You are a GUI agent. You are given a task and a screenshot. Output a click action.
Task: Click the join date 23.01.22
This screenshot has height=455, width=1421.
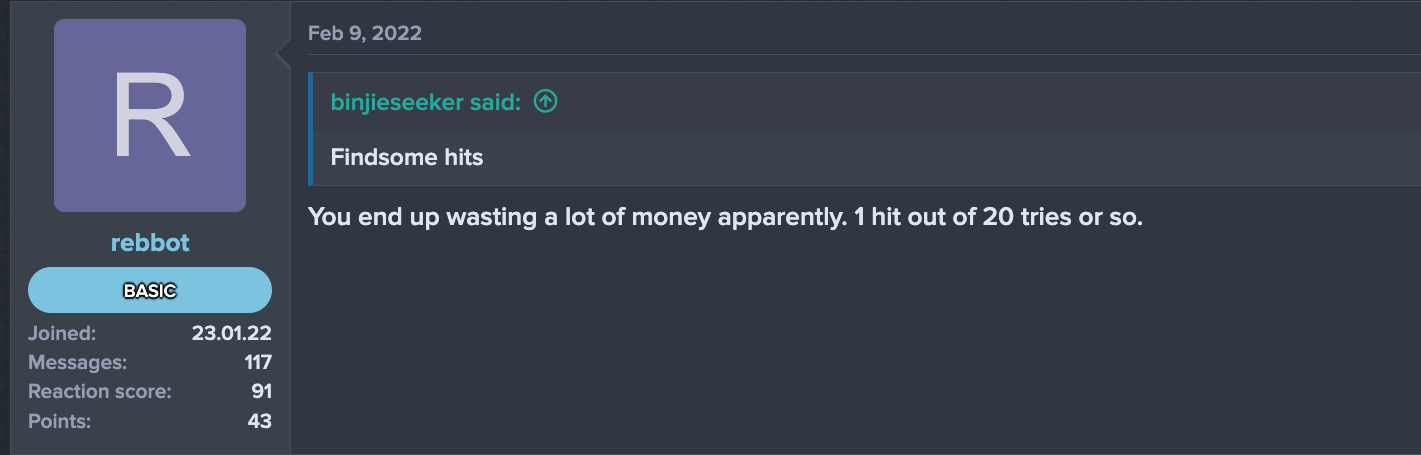tap(231, 333)
